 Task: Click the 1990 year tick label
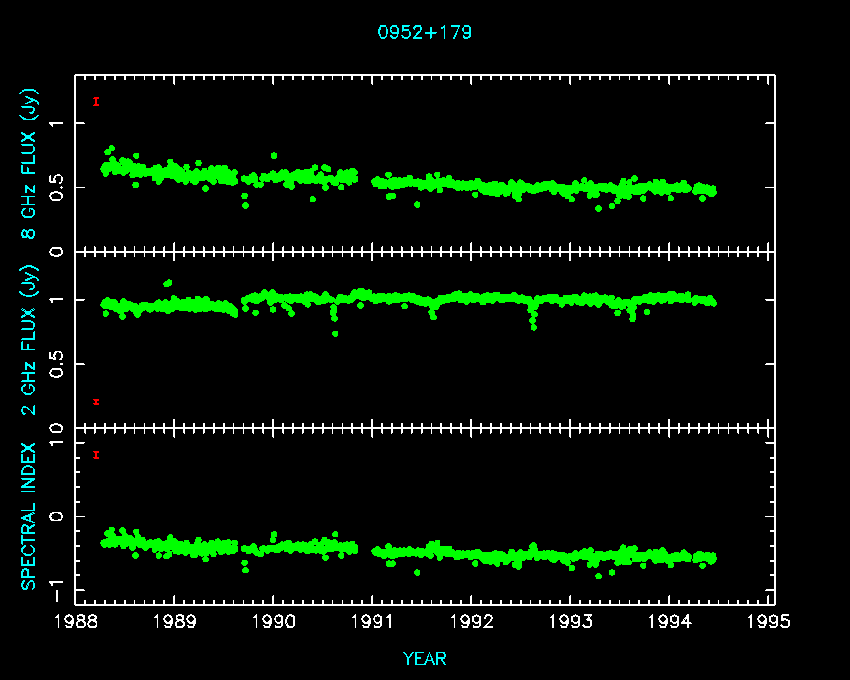[x=274, y=622]
